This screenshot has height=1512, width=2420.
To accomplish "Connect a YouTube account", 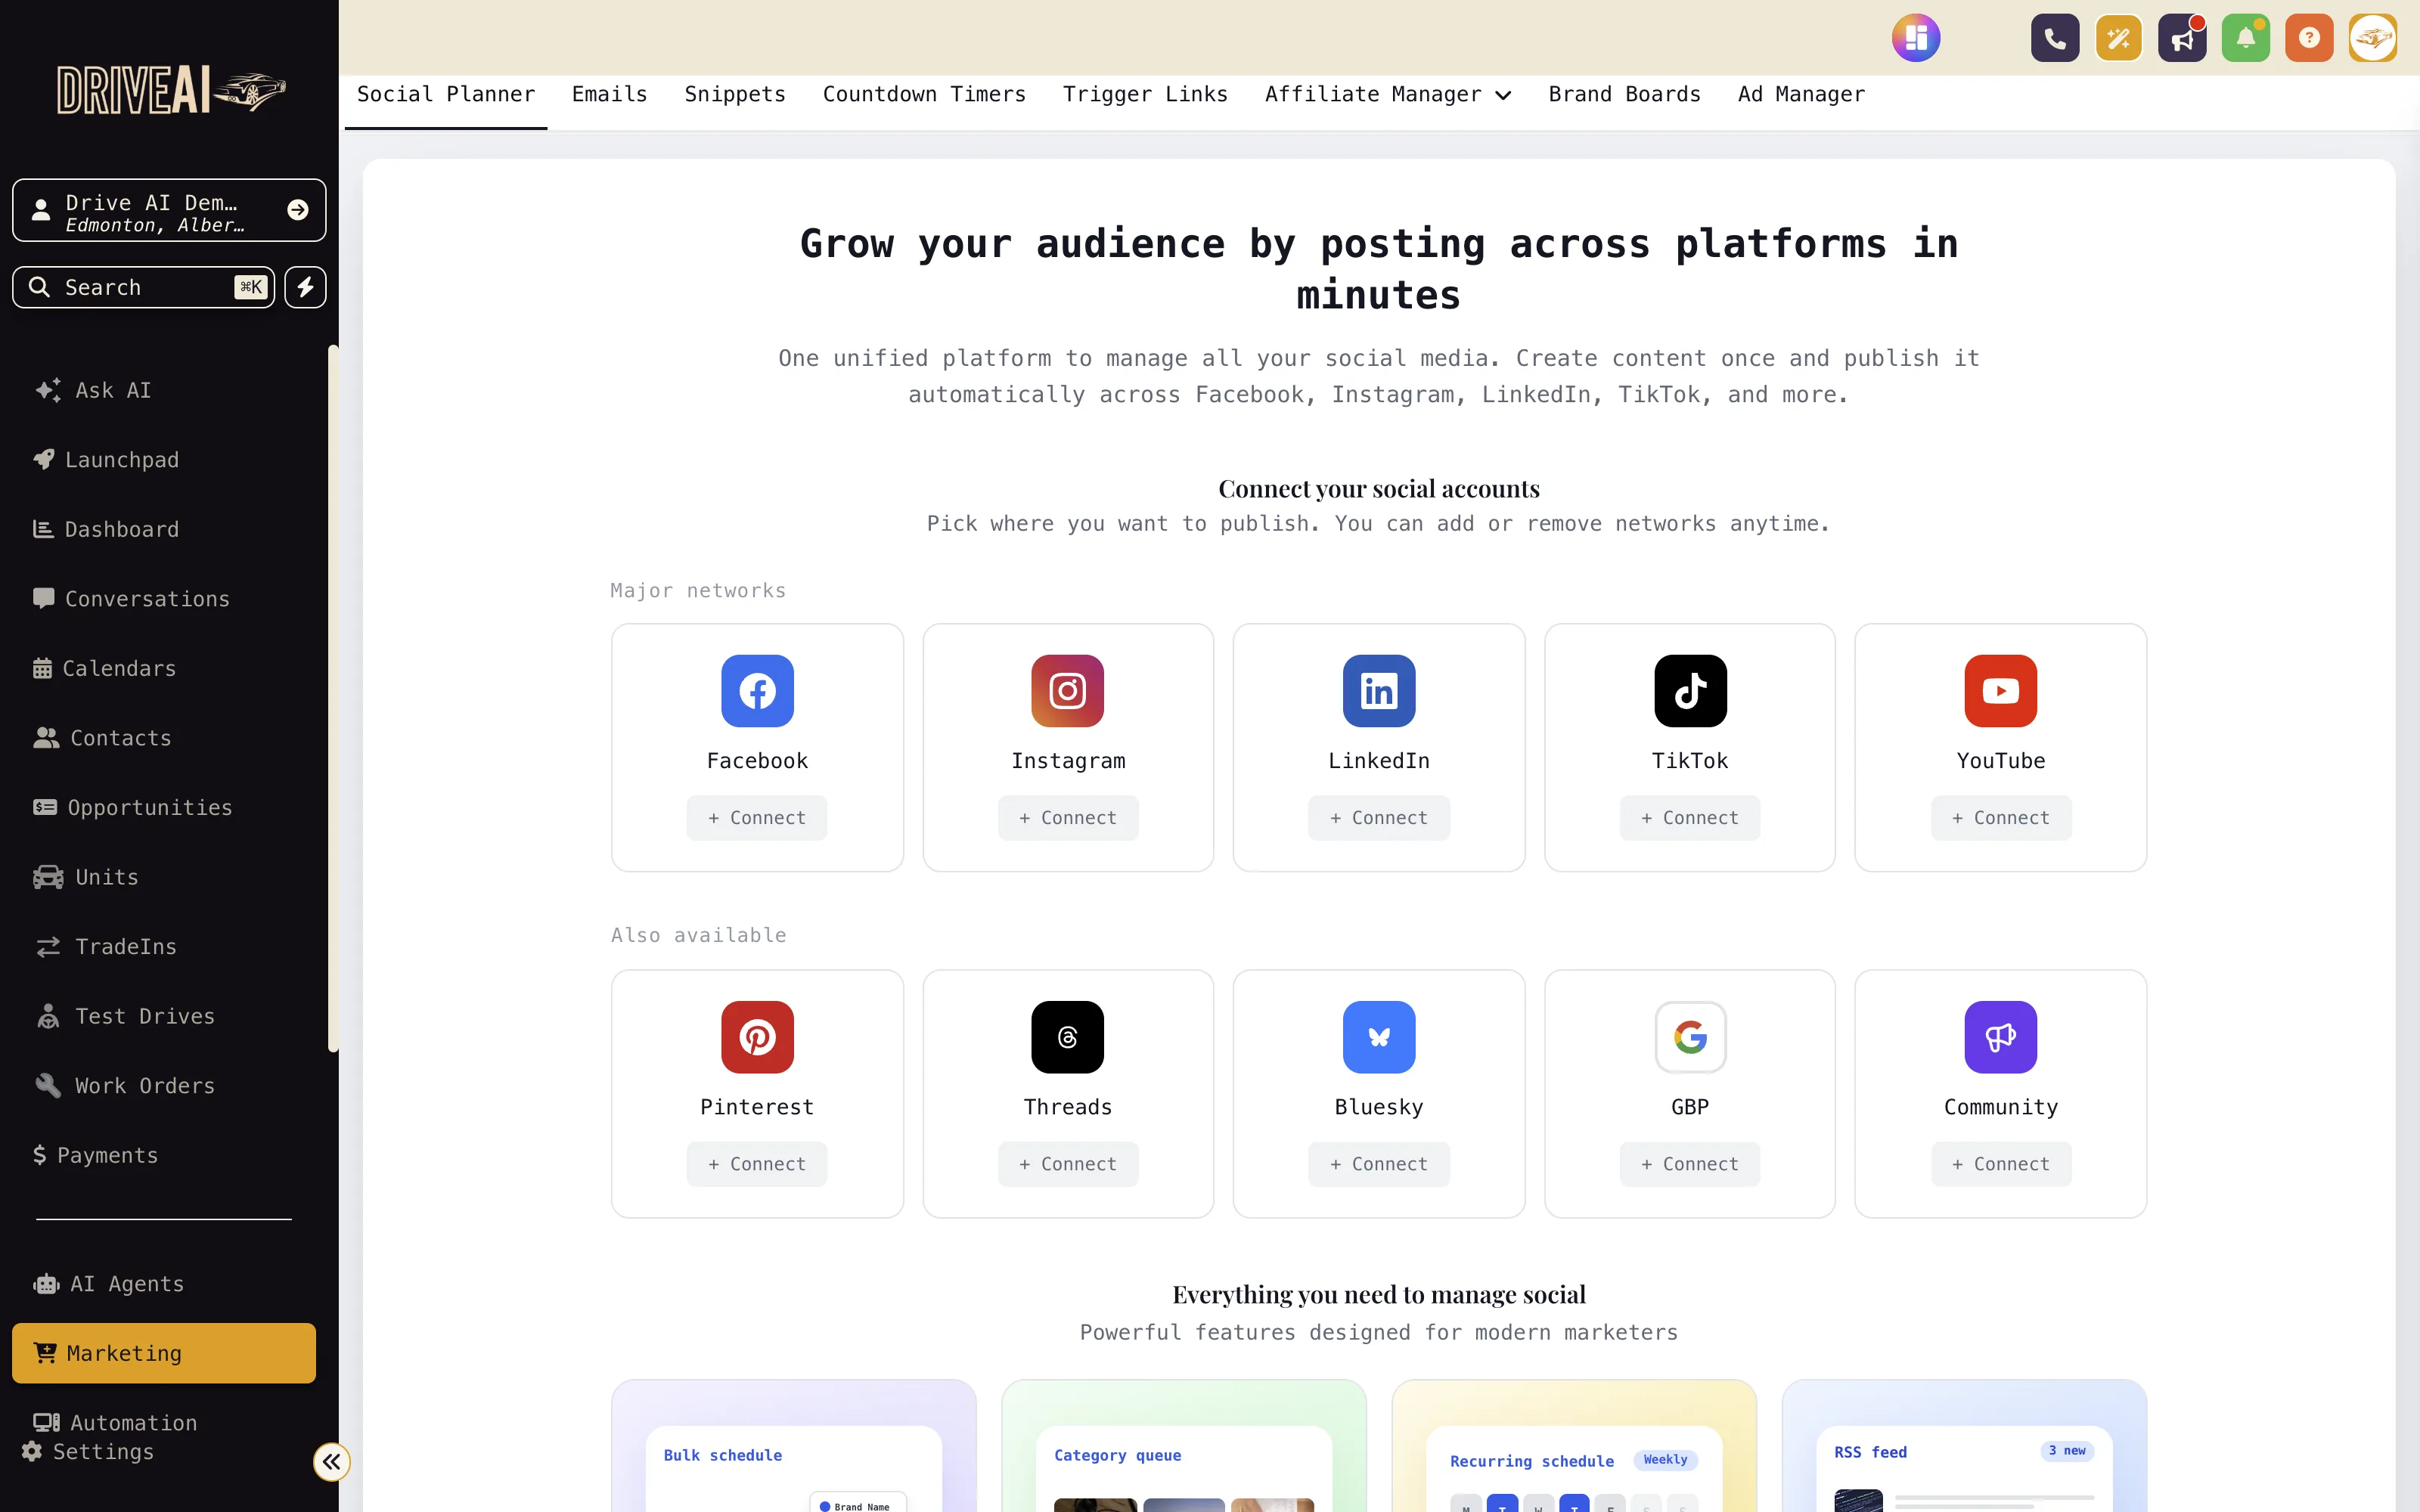I will point(2001,818).
